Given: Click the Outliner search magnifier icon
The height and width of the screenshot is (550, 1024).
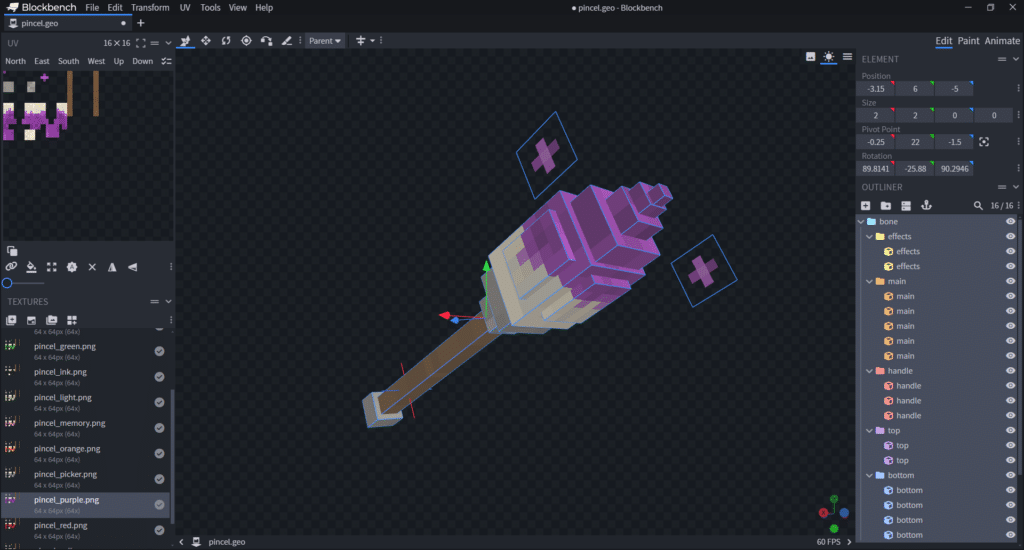Looking at the screenshot, I should (x=978, y=206).
